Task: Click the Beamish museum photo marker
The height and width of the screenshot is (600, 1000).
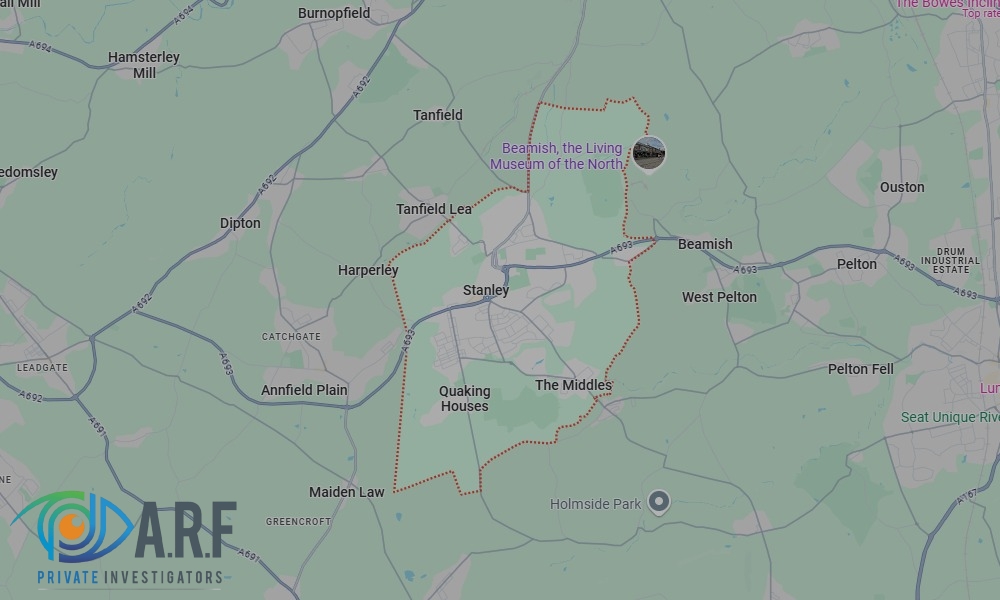Action: tap(649, 154)
